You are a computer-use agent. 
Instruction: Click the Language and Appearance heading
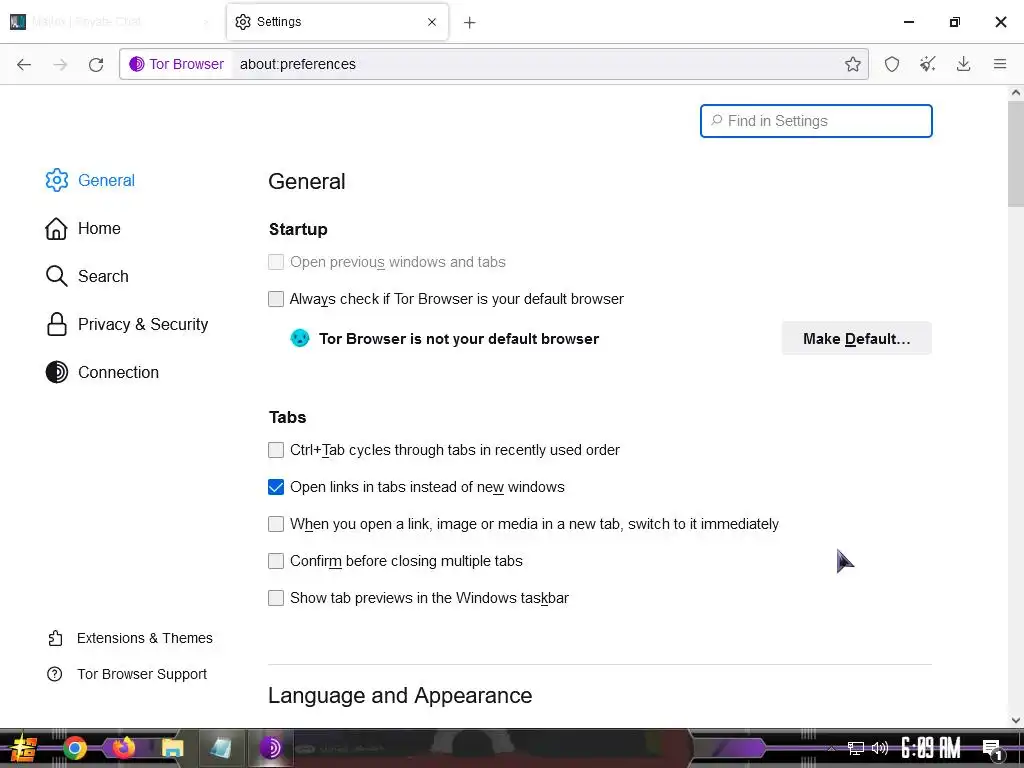[400, 696]
